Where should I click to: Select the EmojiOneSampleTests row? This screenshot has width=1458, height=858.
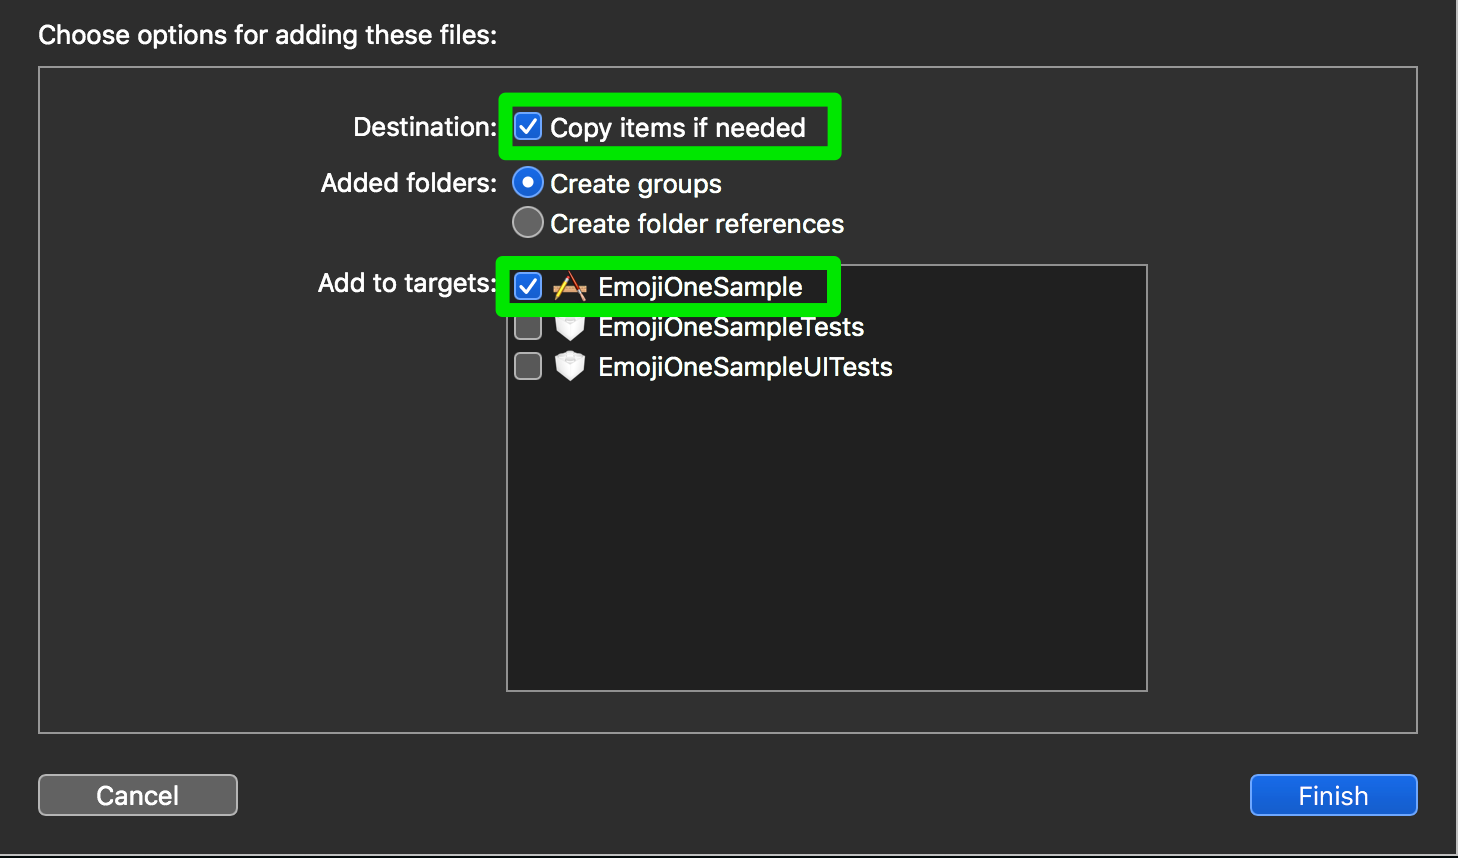[731, 326]
